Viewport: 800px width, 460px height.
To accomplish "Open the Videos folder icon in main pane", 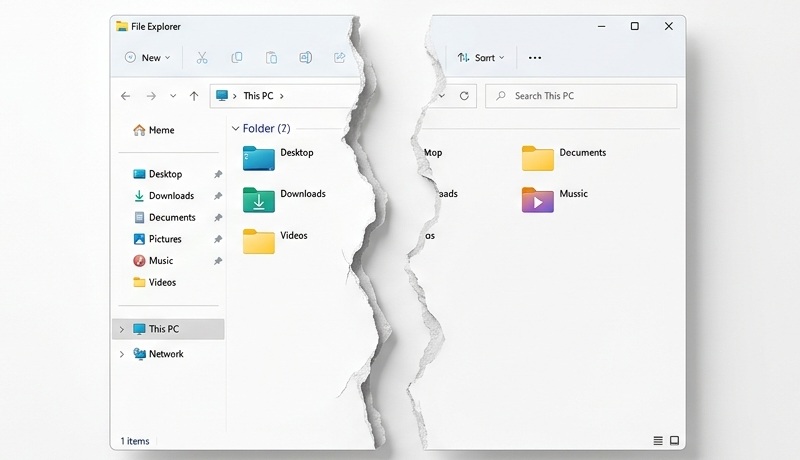I will (259, 241).
